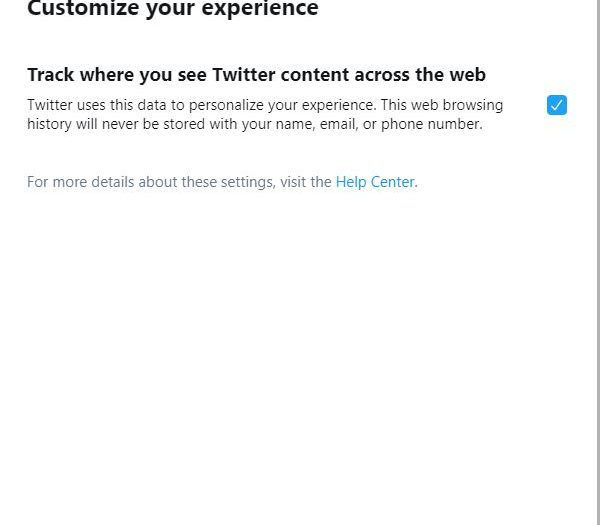Visit Help Center for settings details
600x525 pixels.
(x=375, y=182)
